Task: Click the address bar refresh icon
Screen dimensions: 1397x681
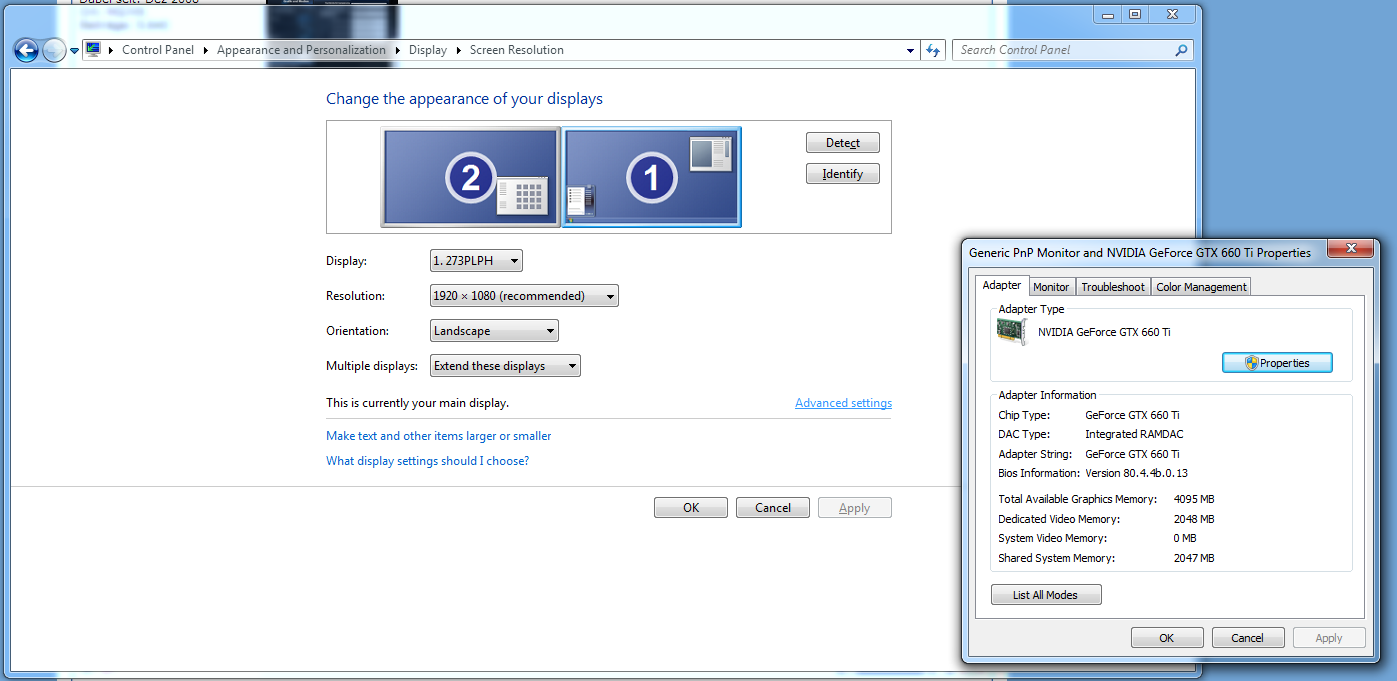Action: [x=933, y=50]
